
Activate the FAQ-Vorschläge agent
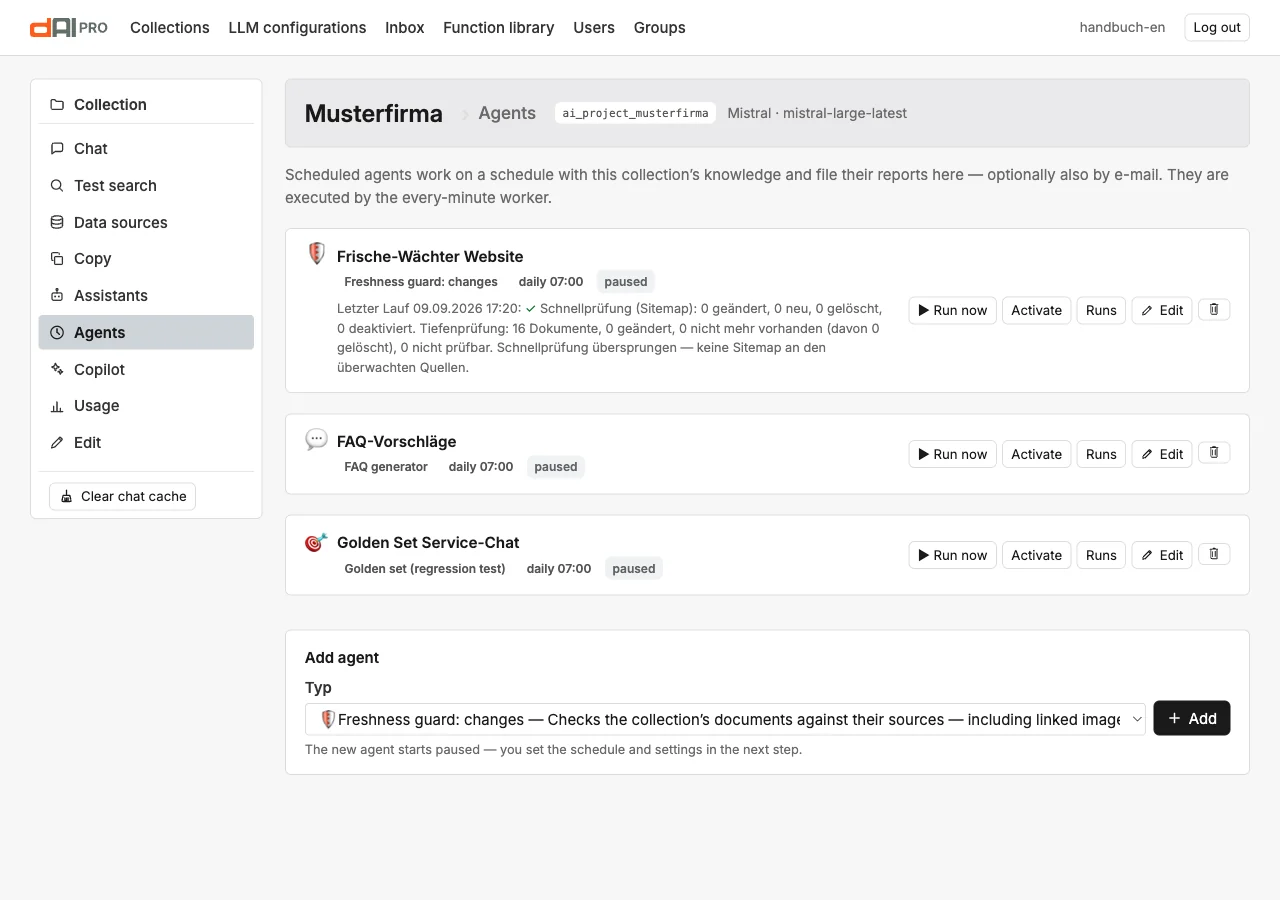pos(1036,454)
